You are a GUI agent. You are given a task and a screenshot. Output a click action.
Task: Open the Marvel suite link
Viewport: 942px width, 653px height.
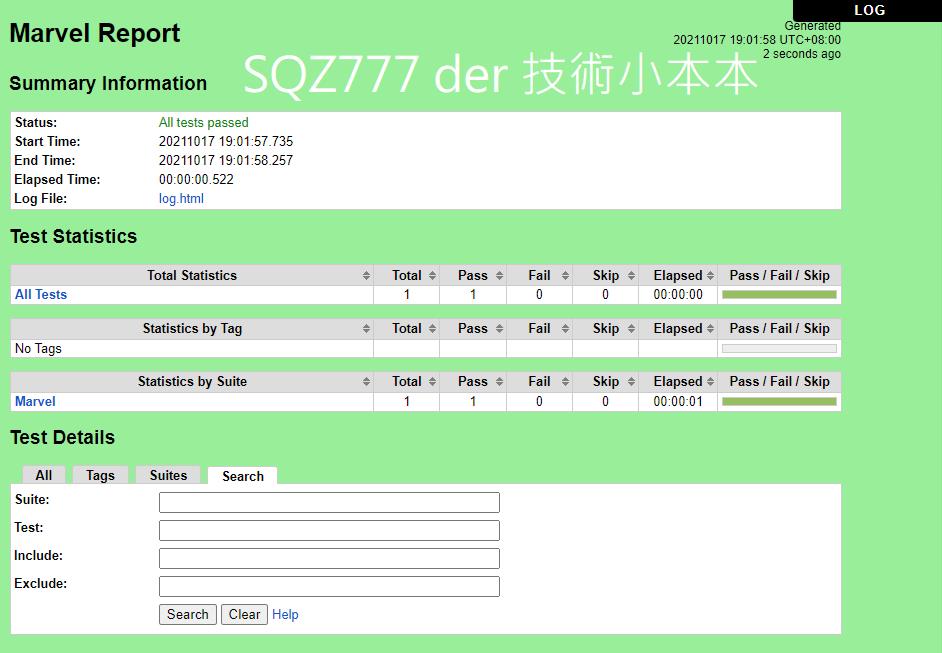point(35,401)
